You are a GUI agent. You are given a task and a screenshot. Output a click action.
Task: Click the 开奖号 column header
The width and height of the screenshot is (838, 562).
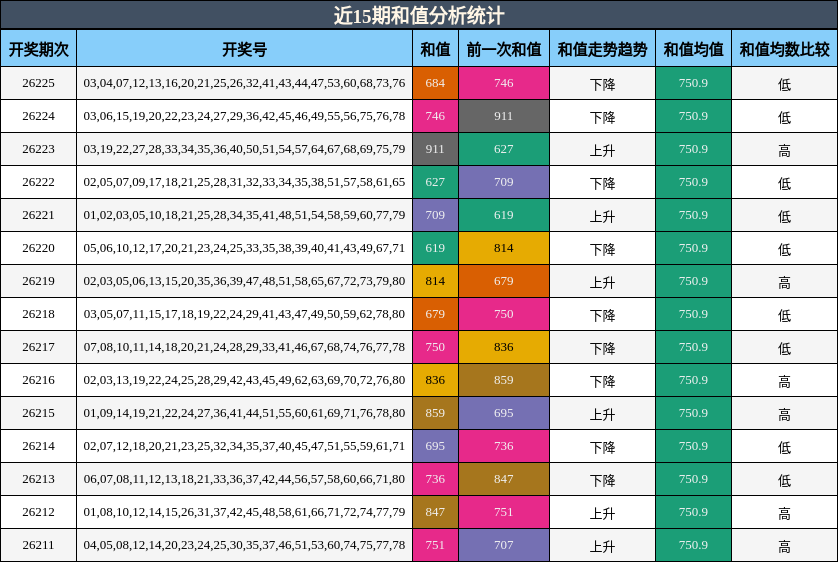(244, 49)
